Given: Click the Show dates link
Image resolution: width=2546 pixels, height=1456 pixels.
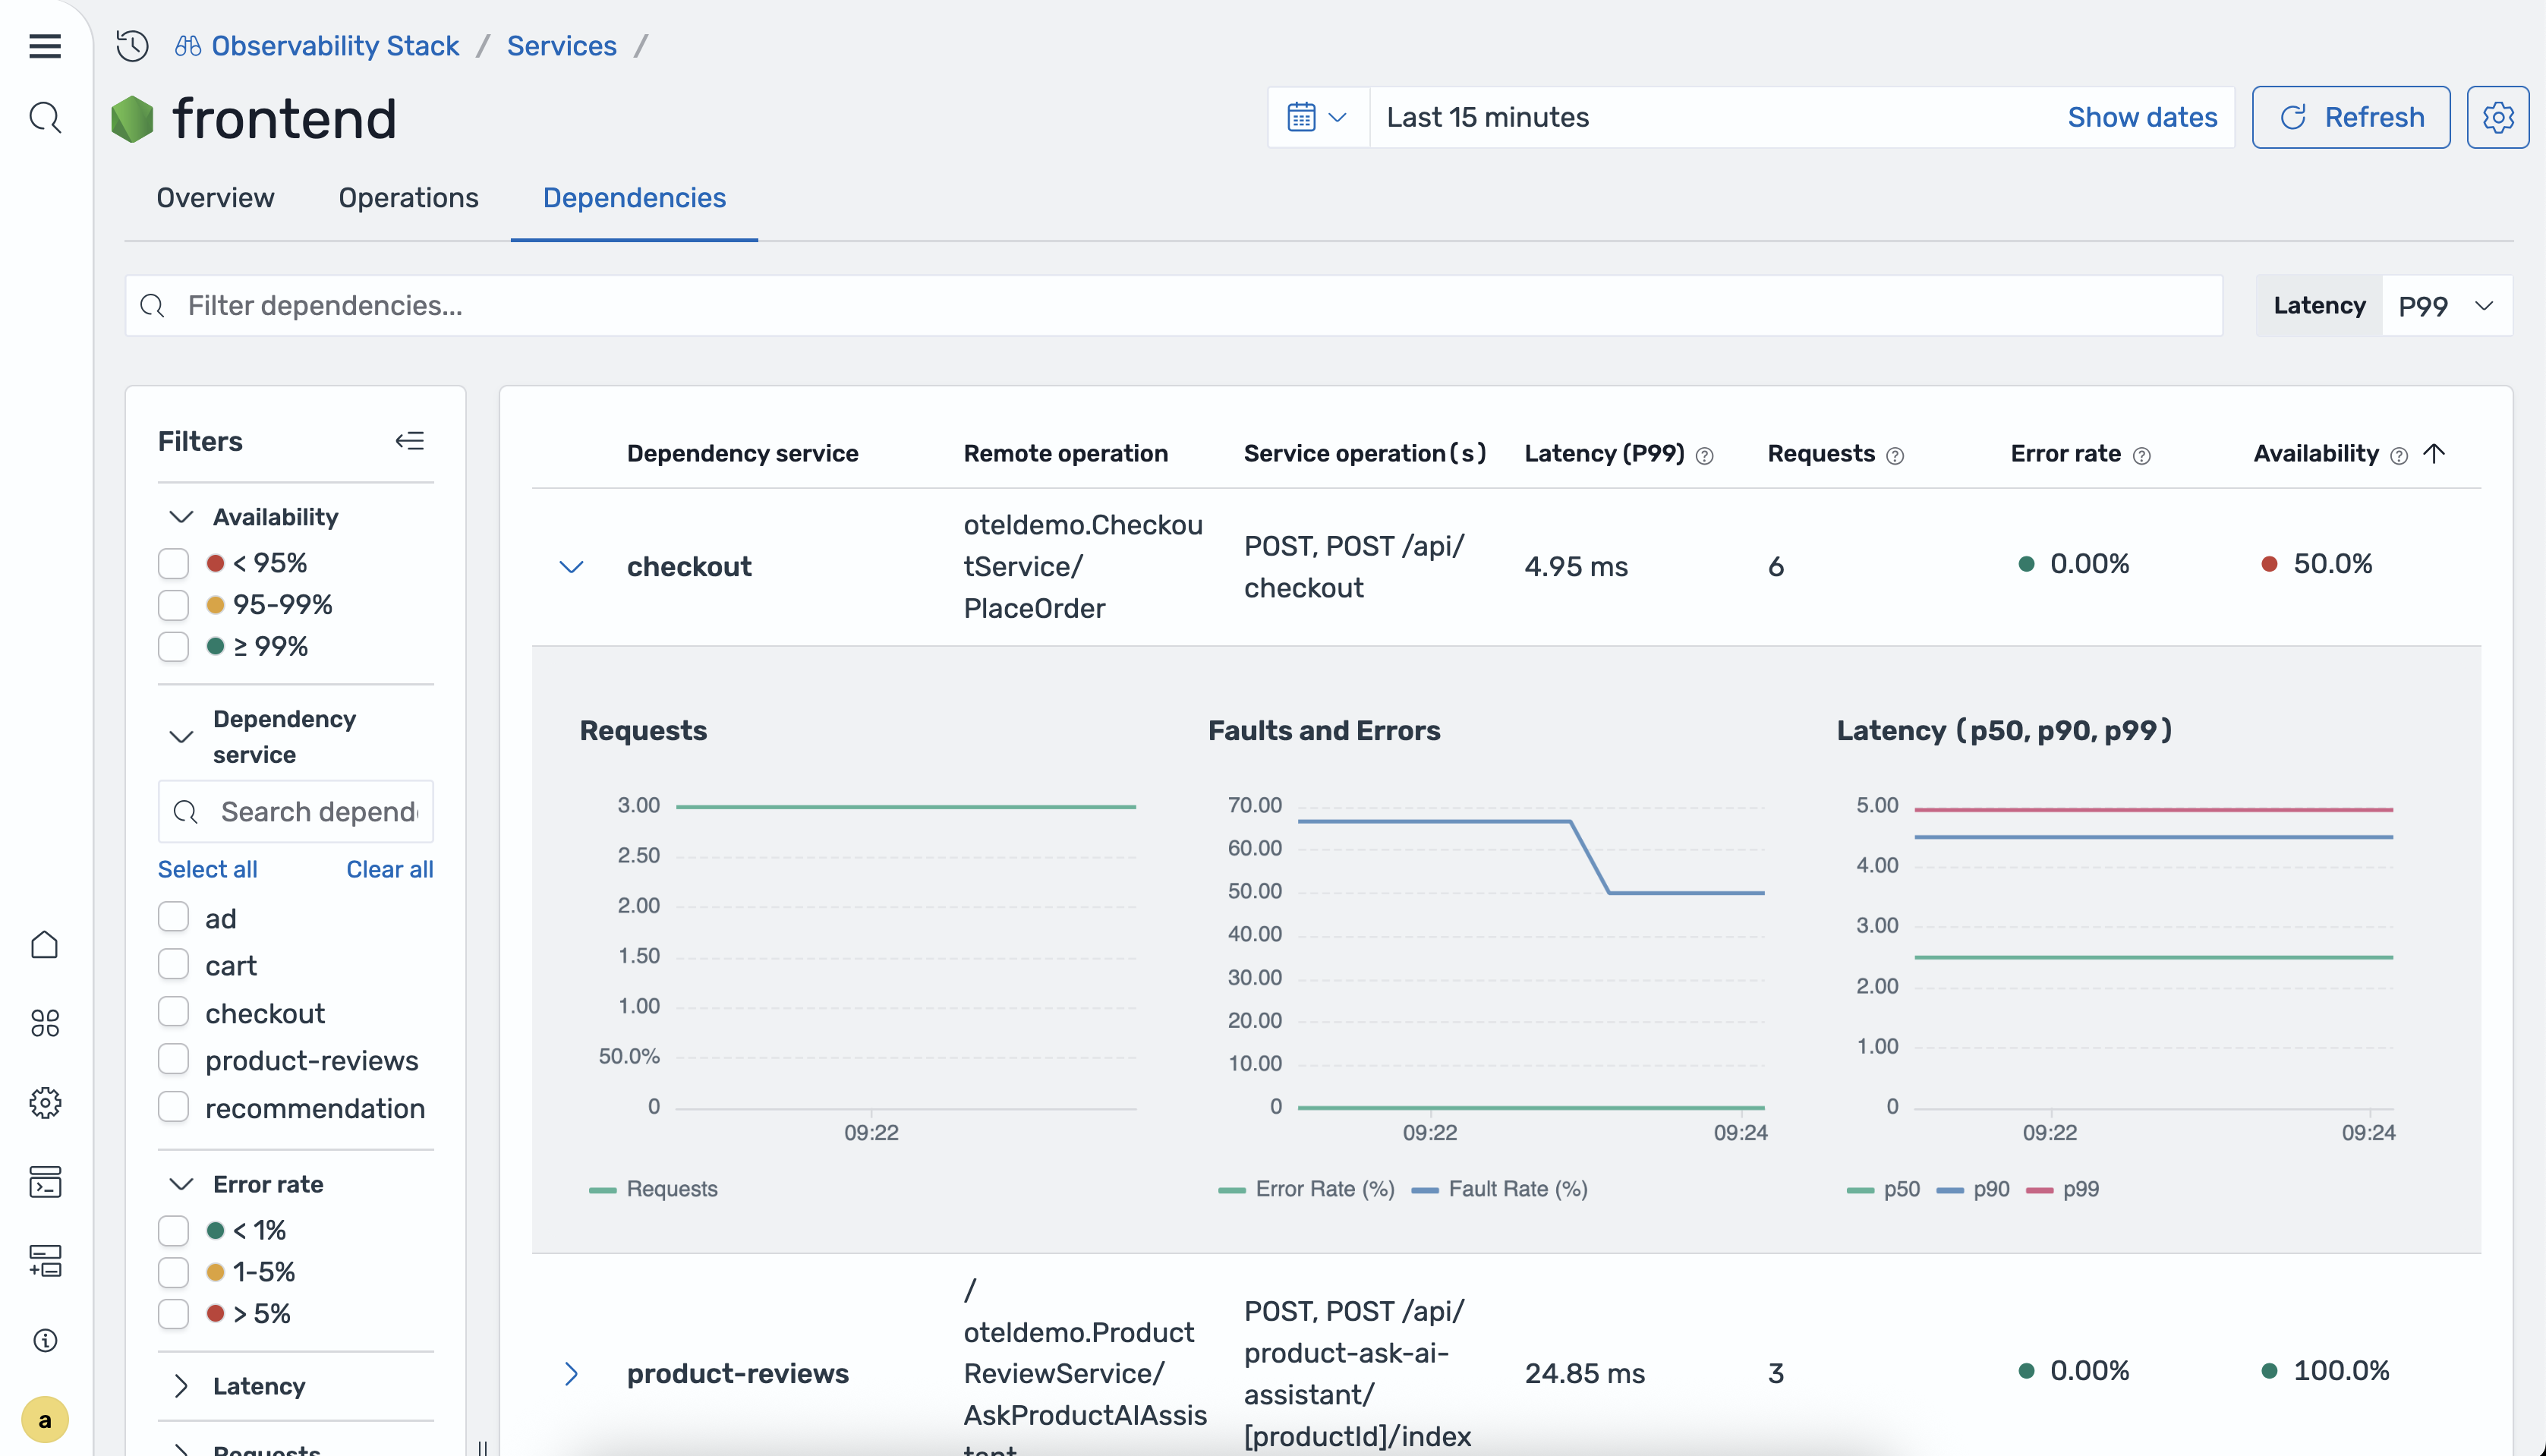Looking at the screenshot, I should click(x=2142, y=117).
